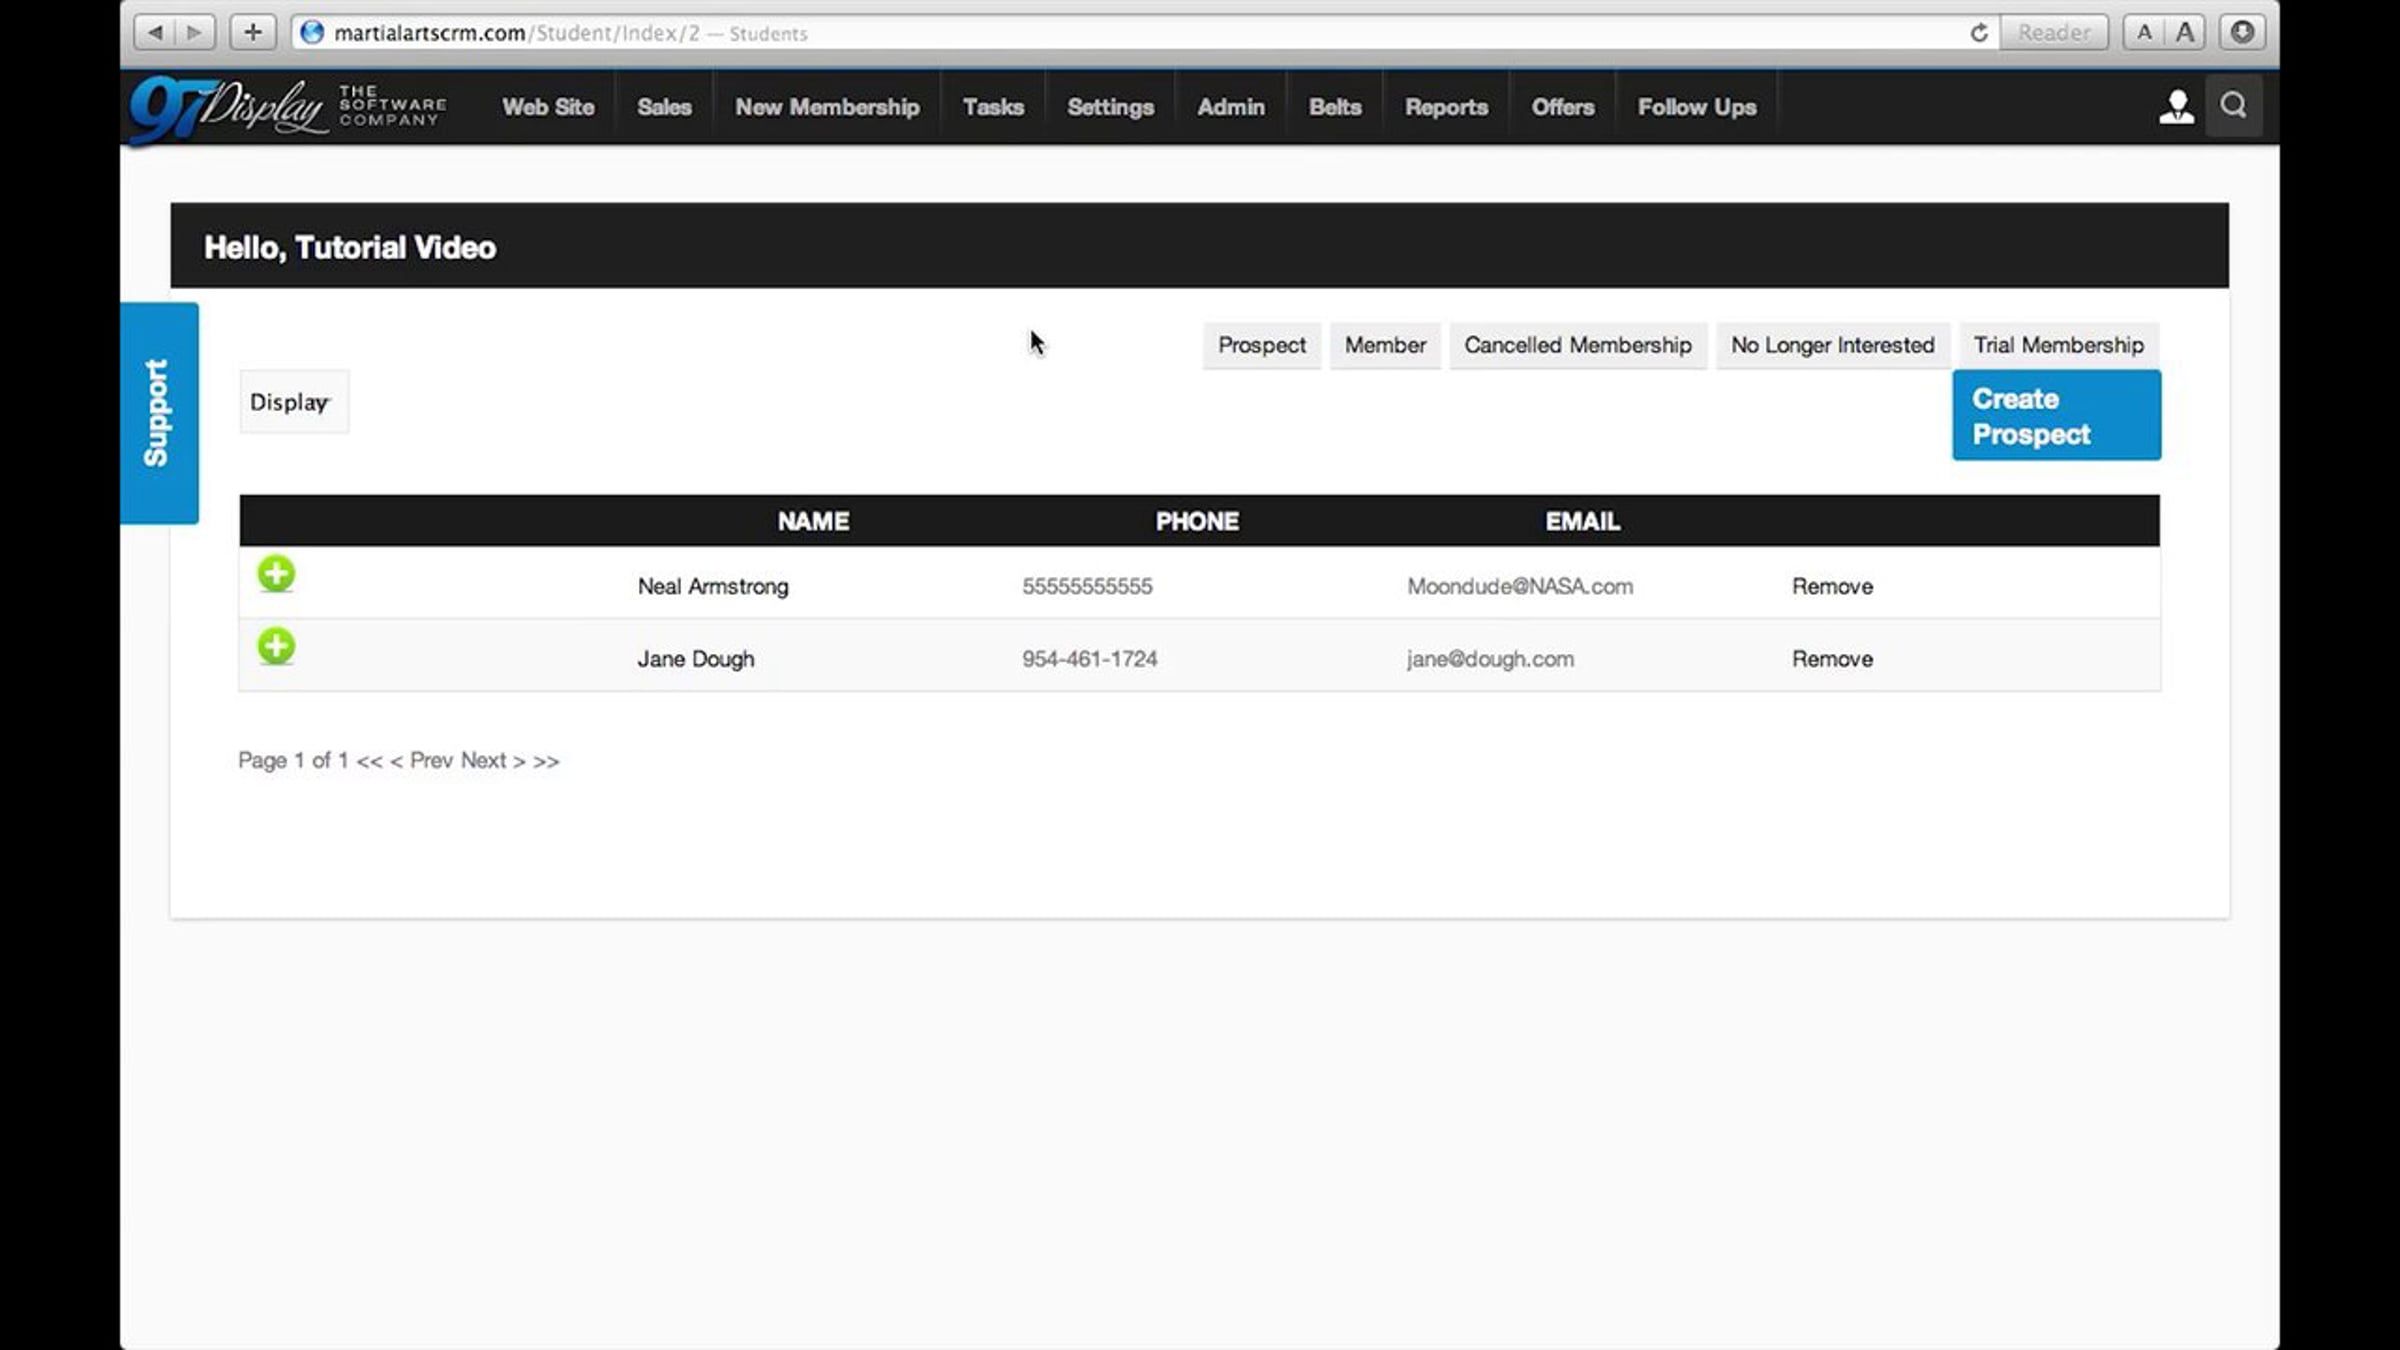Open the Reports menu
The image size is (2400, 1350).
tap(1446, 107)
